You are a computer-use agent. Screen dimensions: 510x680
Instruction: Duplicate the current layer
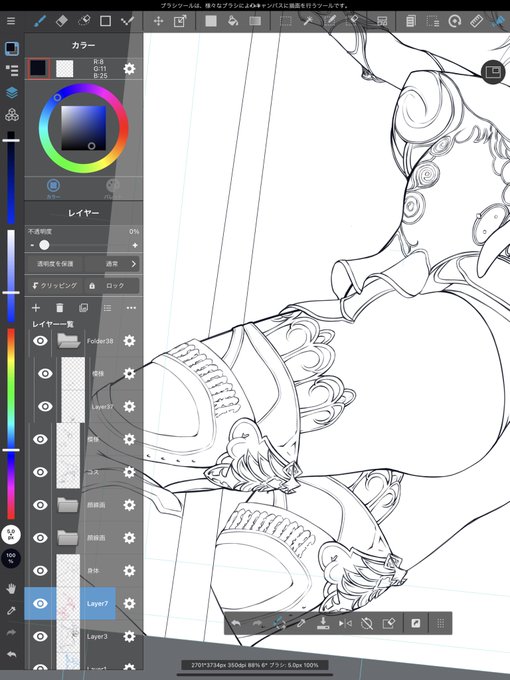click(x=83, y=307)
